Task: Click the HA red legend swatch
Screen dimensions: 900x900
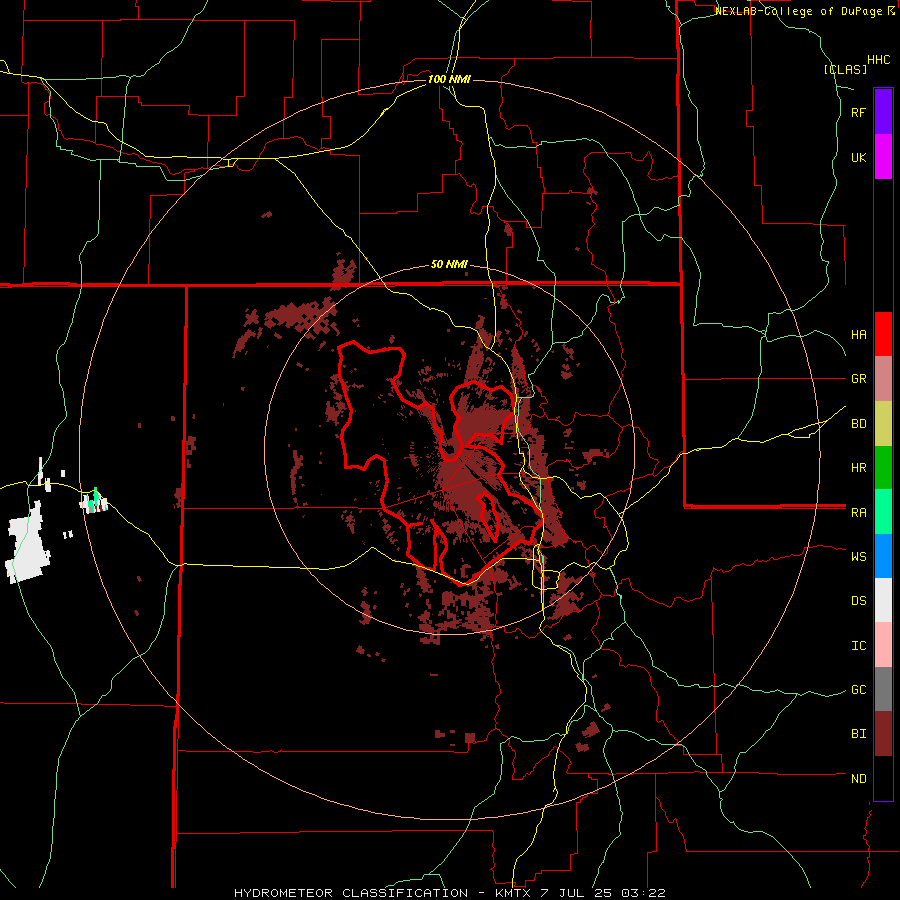Action: click(x=883, y=334)
